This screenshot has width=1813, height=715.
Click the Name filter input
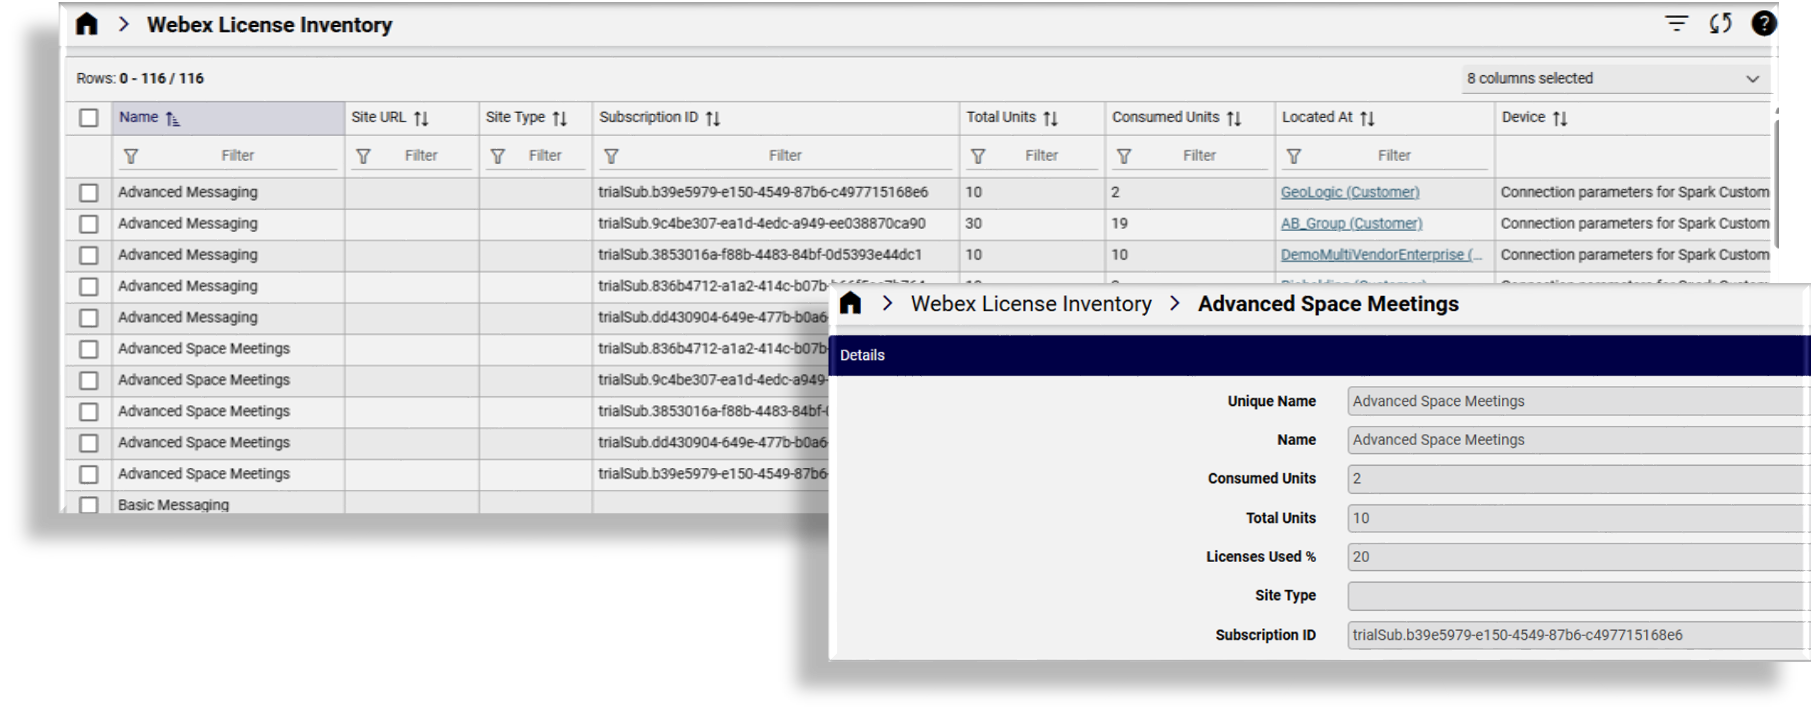pyautogui.click(x=237, y=156)
